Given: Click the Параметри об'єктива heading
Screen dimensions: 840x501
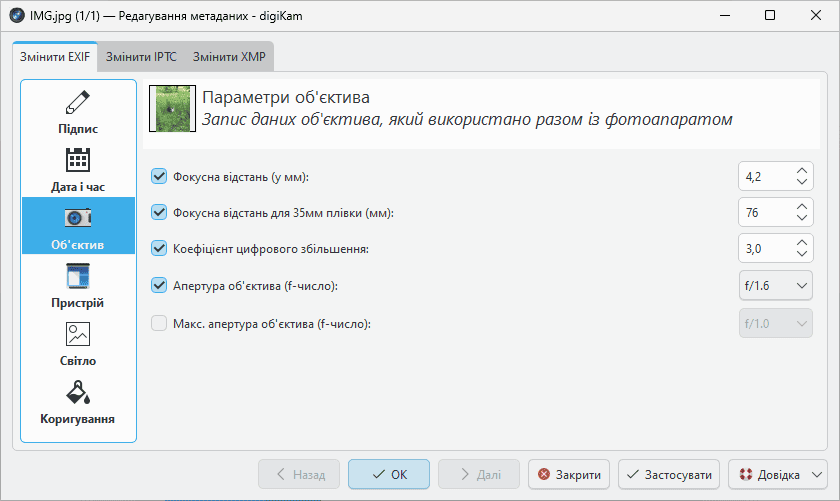Looking at the screenshot, I should tap(286, 98).
